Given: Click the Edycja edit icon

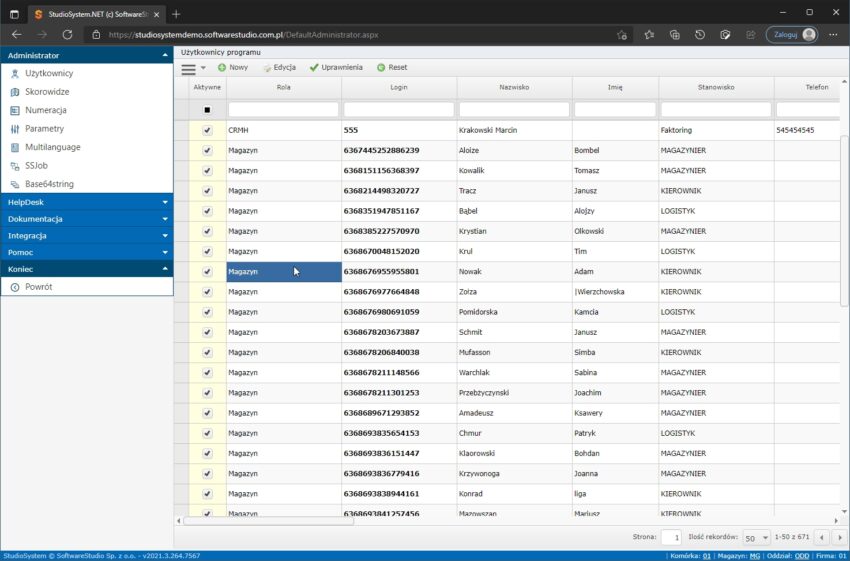Looking at the screenshot, I should [267, 68].
